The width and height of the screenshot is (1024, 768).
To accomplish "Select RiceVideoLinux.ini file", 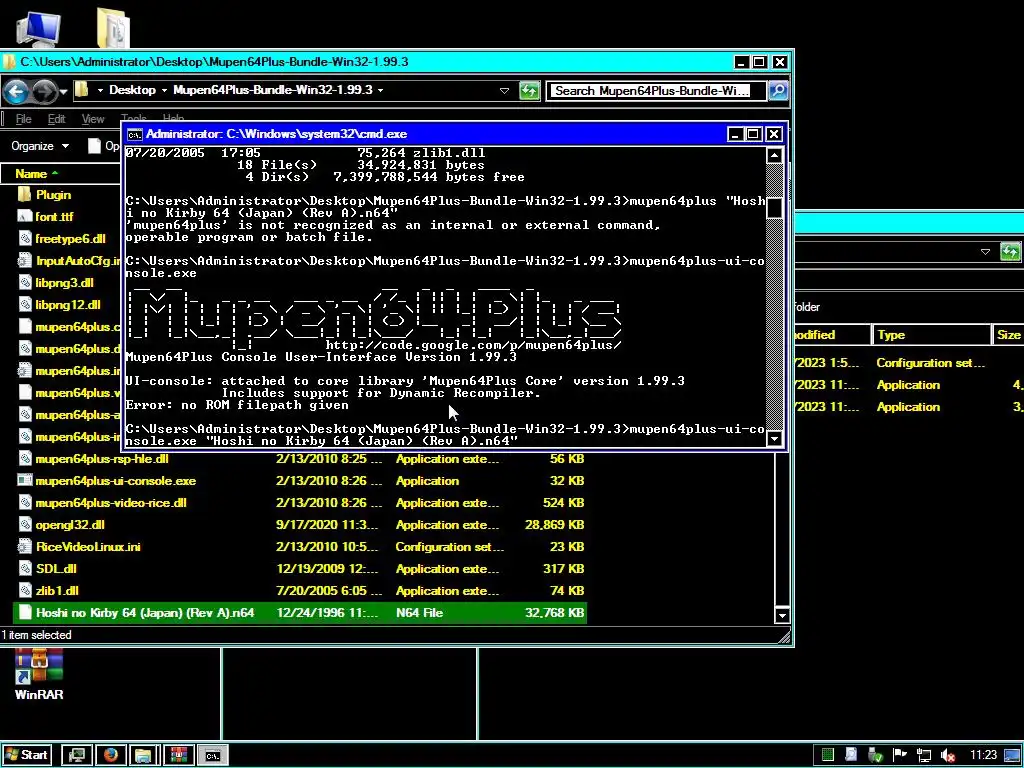I will coord(80,547).
